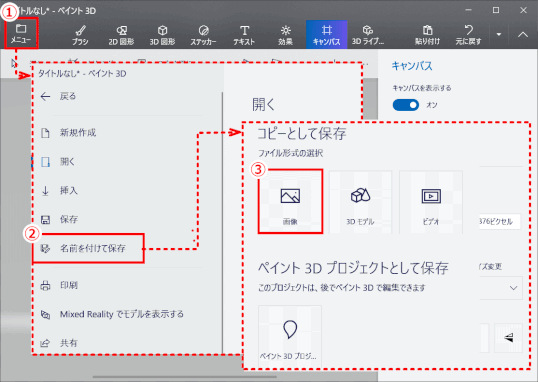538x382 pixels.
Task: Click the 貼り付け paste button
Action: [x=427, y=35]
